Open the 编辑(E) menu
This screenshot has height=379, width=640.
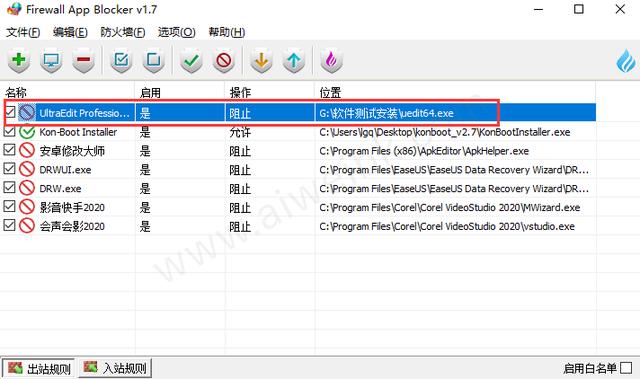[x=70, y=32]
